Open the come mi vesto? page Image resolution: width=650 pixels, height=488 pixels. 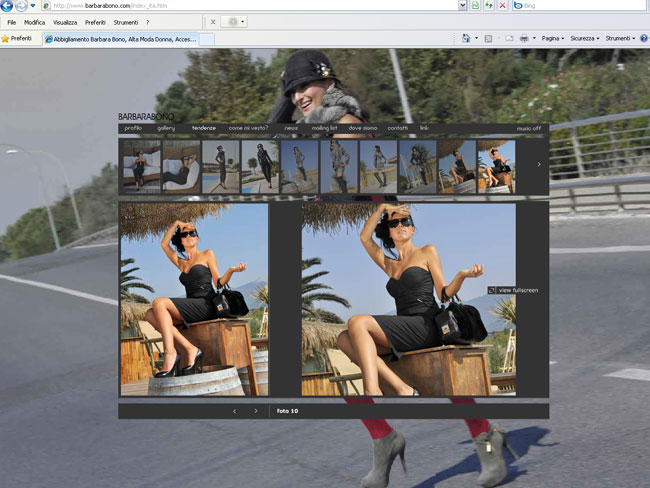[x=248, y=128]
